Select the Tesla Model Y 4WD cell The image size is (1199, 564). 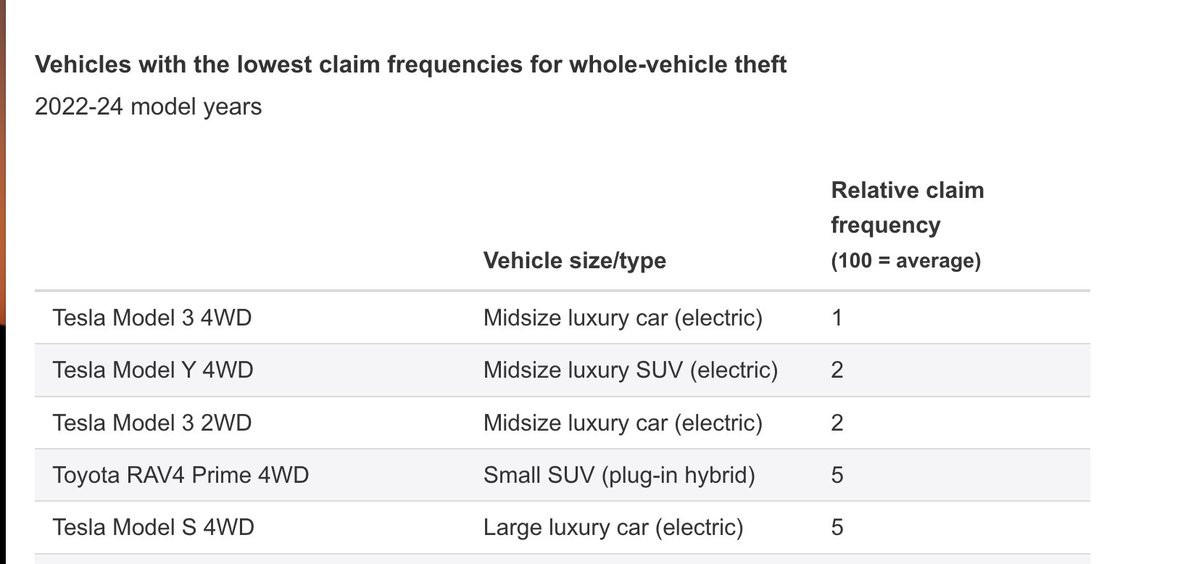153,371
